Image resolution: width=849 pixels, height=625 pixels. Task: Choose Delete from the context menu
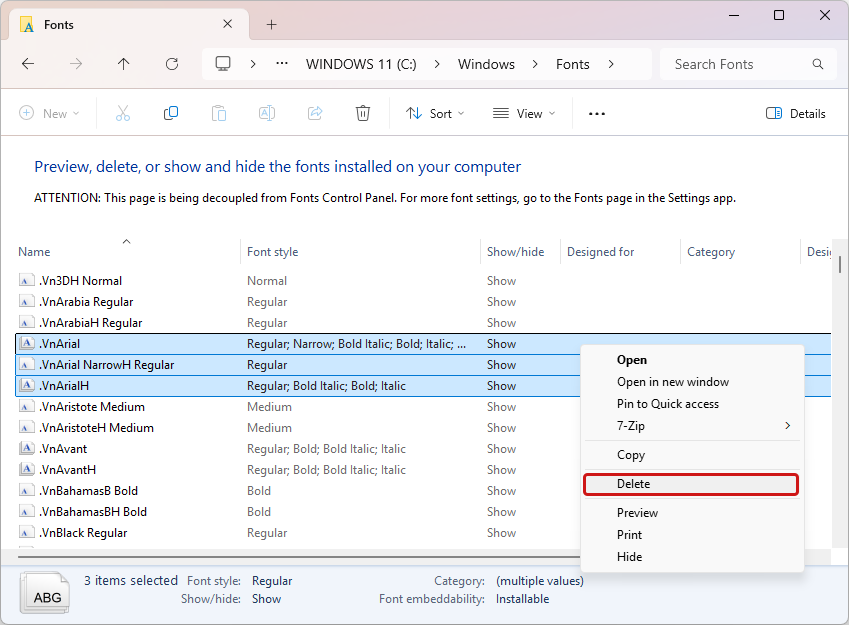(691, 484)
